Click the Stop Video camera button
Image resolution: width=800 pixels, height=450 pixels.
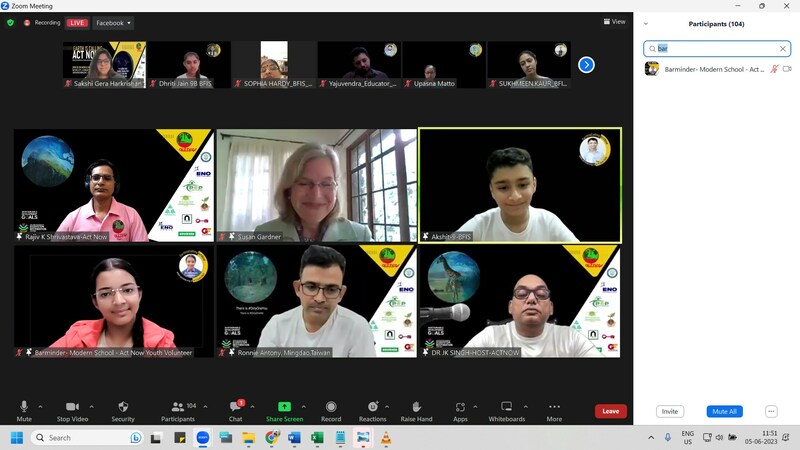coord(72,408)
